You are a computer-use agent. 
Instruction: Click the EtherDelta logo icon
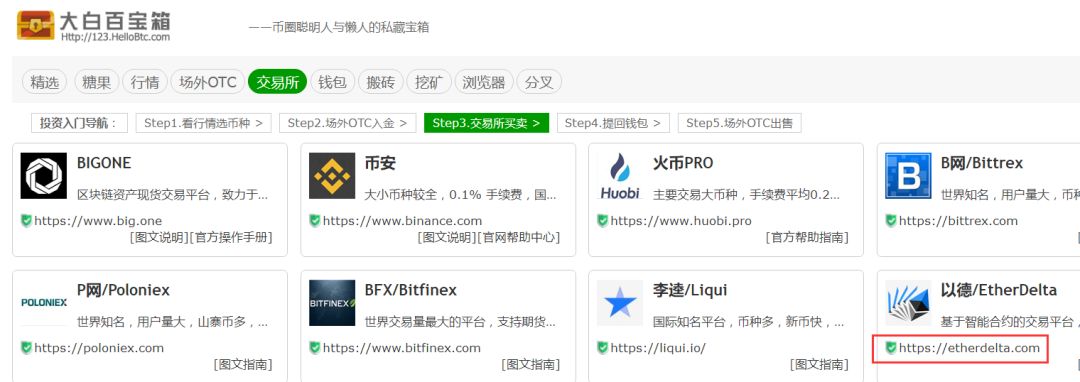[x=908, y=303]
